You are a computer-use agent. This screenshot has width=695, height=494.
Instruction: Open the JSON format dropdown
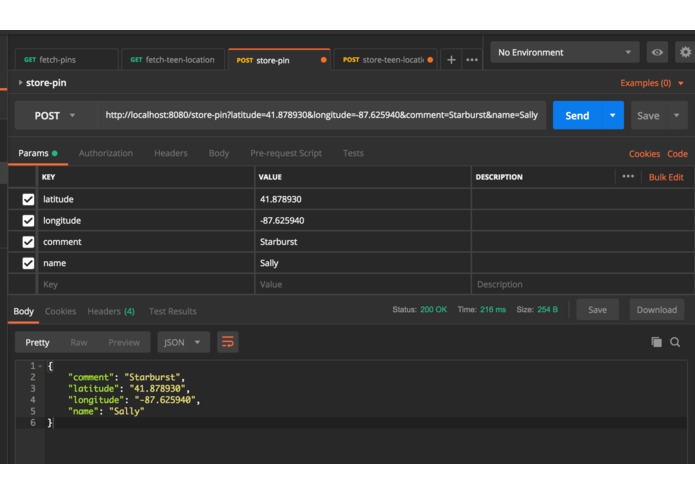pos(184,342)
